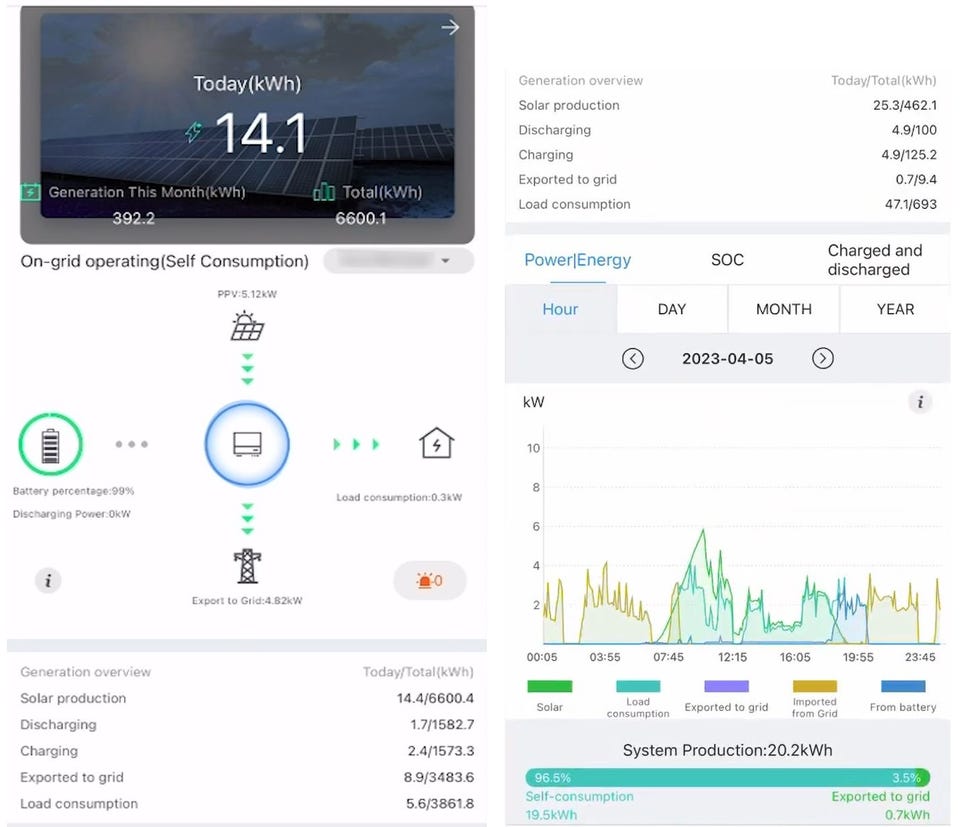Select Exported to grid value 8.9/3483.6
The width and height of the screenshot is (960, 827).
point(438,777)
